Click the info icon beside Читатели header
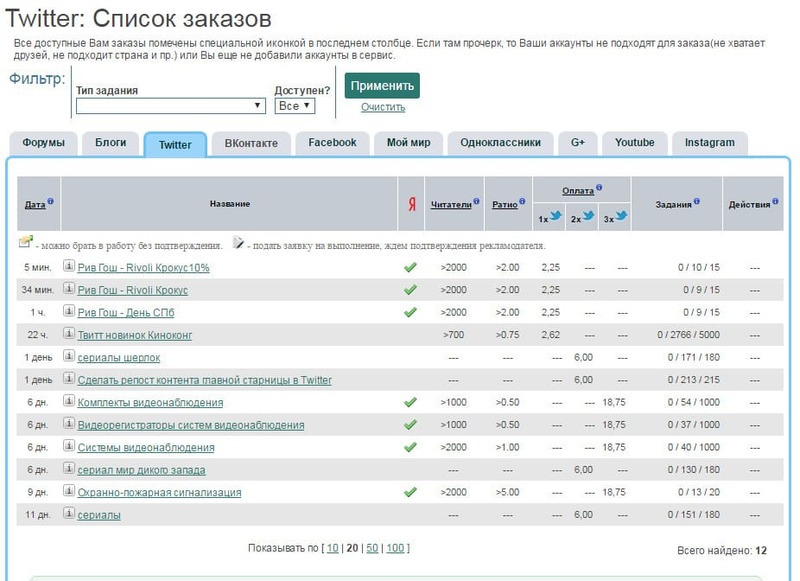800x581 pixels. tap(477, 201)
